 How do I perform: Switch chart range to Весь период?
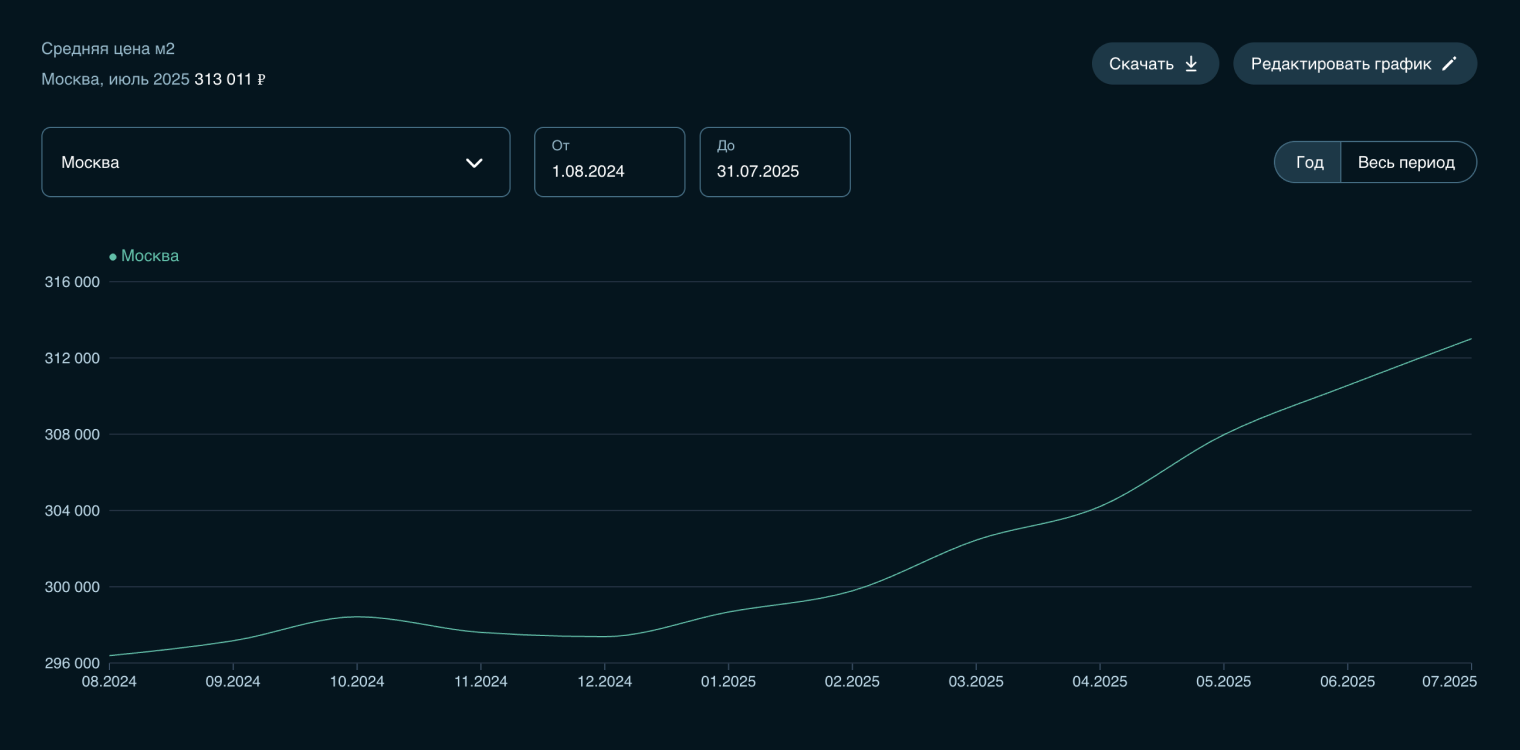tap(1406, 162)
